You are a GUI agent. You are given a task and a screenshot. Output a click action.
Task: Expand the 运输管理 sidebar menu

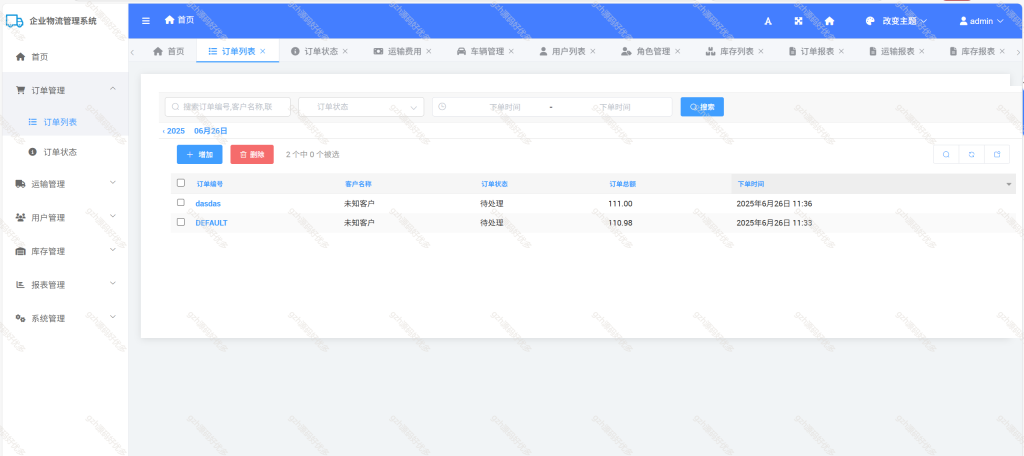64,184
